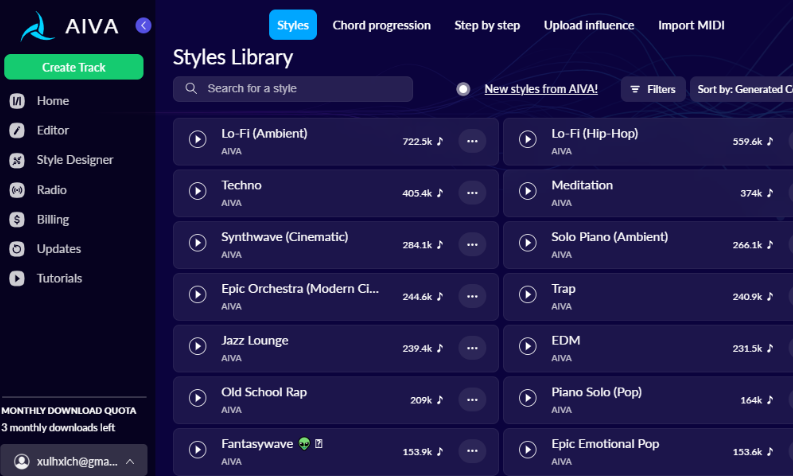Switch to the Upload influence tab
793x476 pixels.
(589, 25)
